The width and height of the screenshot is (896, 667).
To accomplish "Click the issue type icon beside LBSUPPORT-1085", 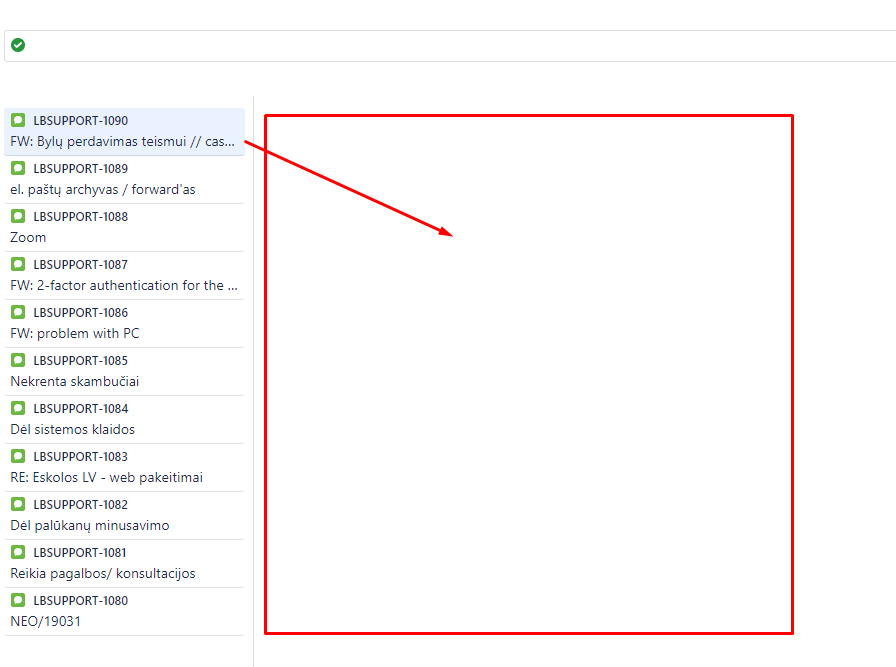I will point(17,360).
